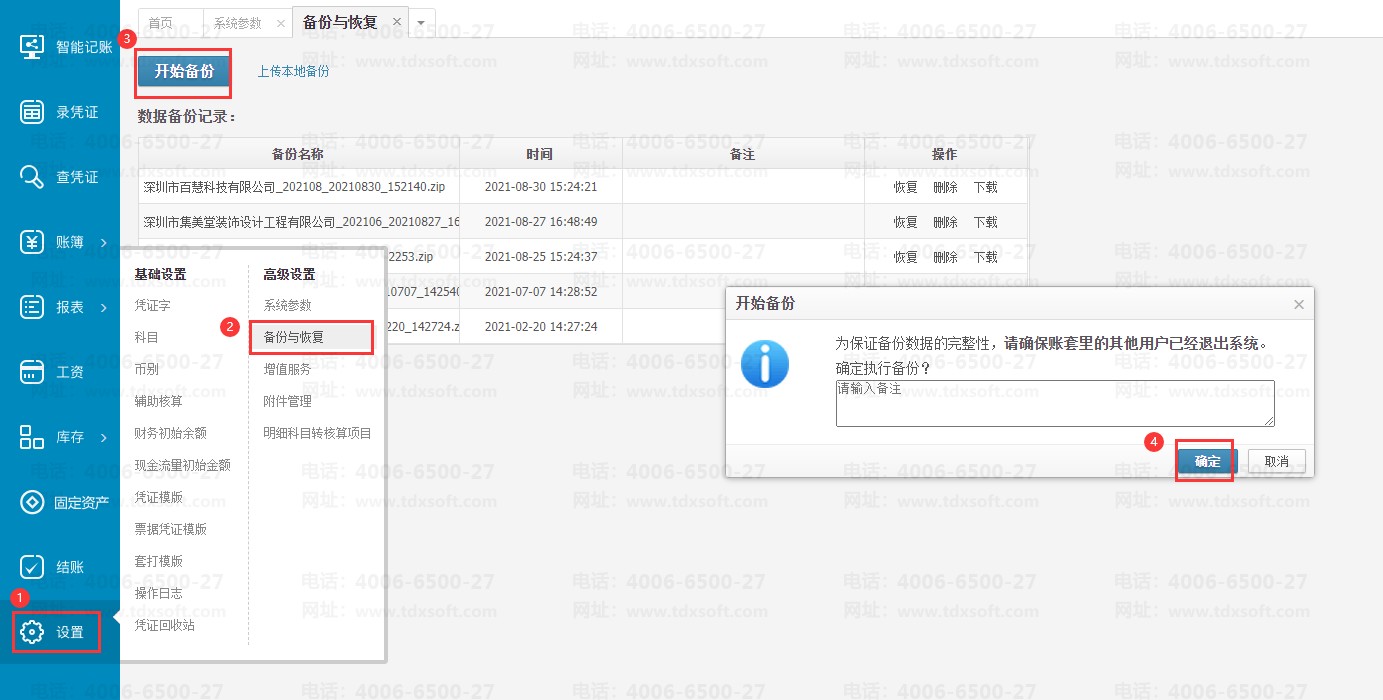Open the 固定资产 sidebar icon
The width and height of the screenshot is (1383, 700).
point(32,502)
